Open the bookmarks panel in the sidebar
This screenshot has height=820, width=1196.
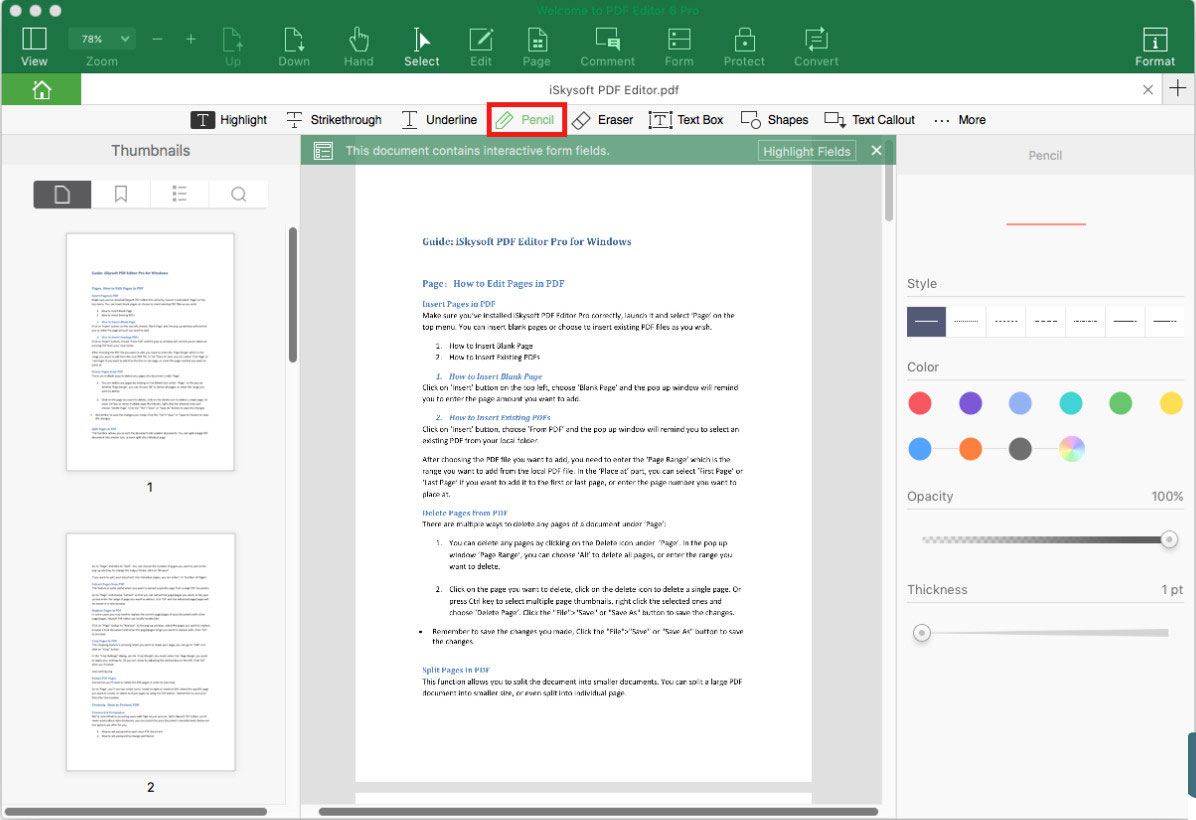click(120, 193)
